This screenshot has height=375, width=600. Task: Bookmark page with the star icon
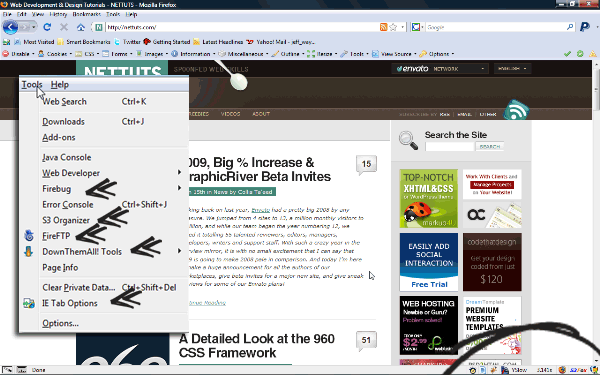(x=393, y=27)
